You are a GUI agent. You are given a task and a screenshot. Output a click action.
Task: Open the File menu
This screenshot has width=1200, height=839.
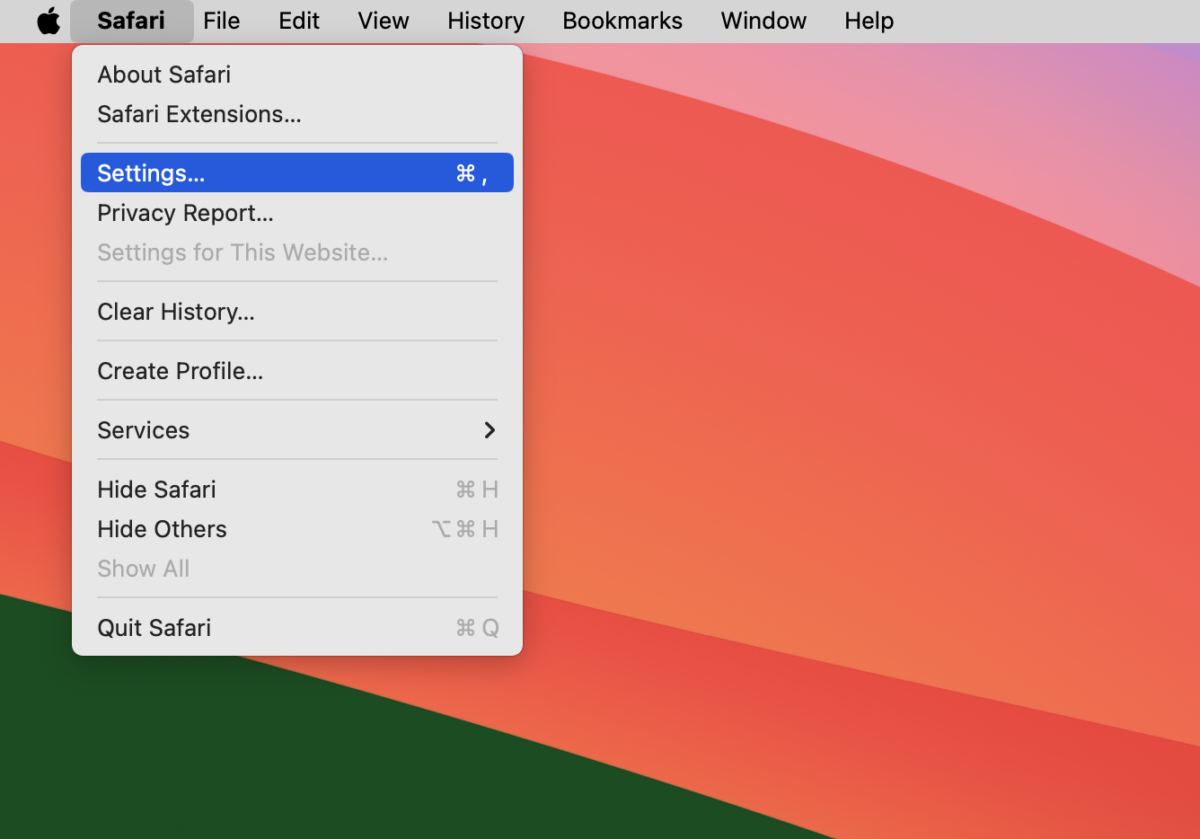(221, 21)
